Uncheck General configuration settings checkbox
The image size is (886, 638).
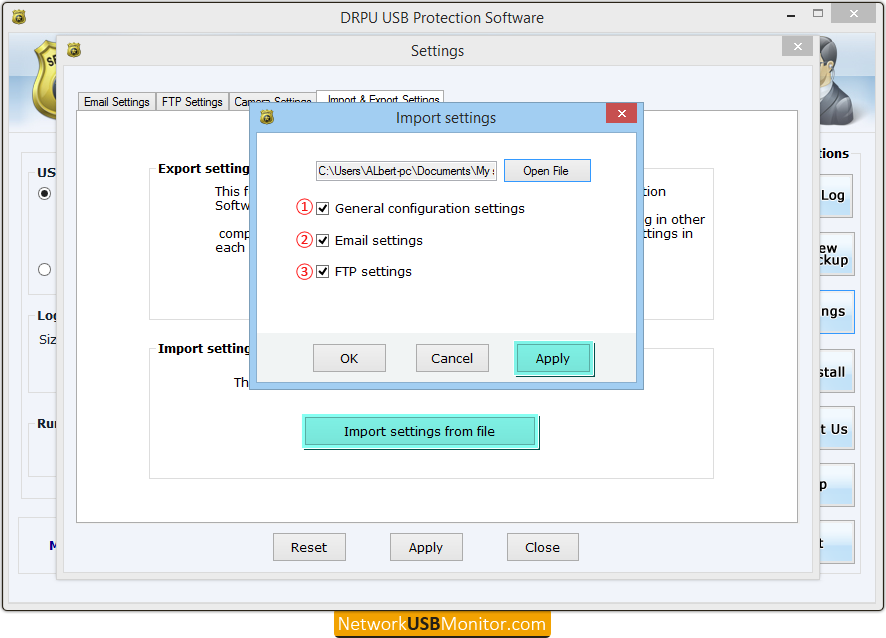(323, 209)
